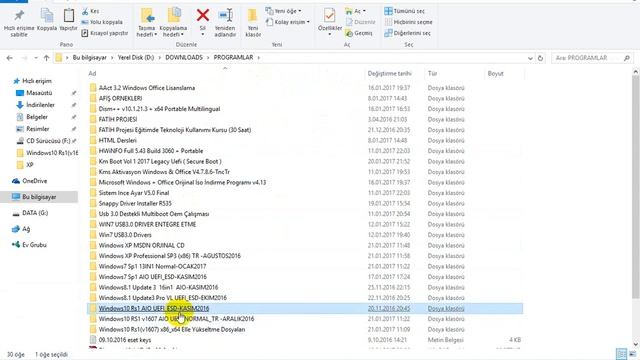
Task: Click Bu bilgisayar in address bar
Action: click(89, 58)
